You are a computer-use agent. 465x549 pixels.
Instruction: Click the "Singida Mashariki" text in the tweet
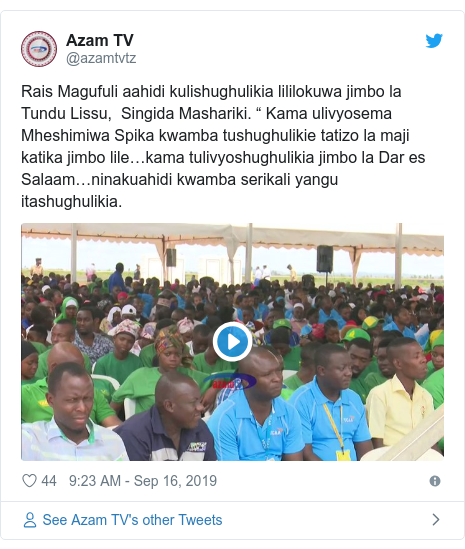[x=186, y=113]
